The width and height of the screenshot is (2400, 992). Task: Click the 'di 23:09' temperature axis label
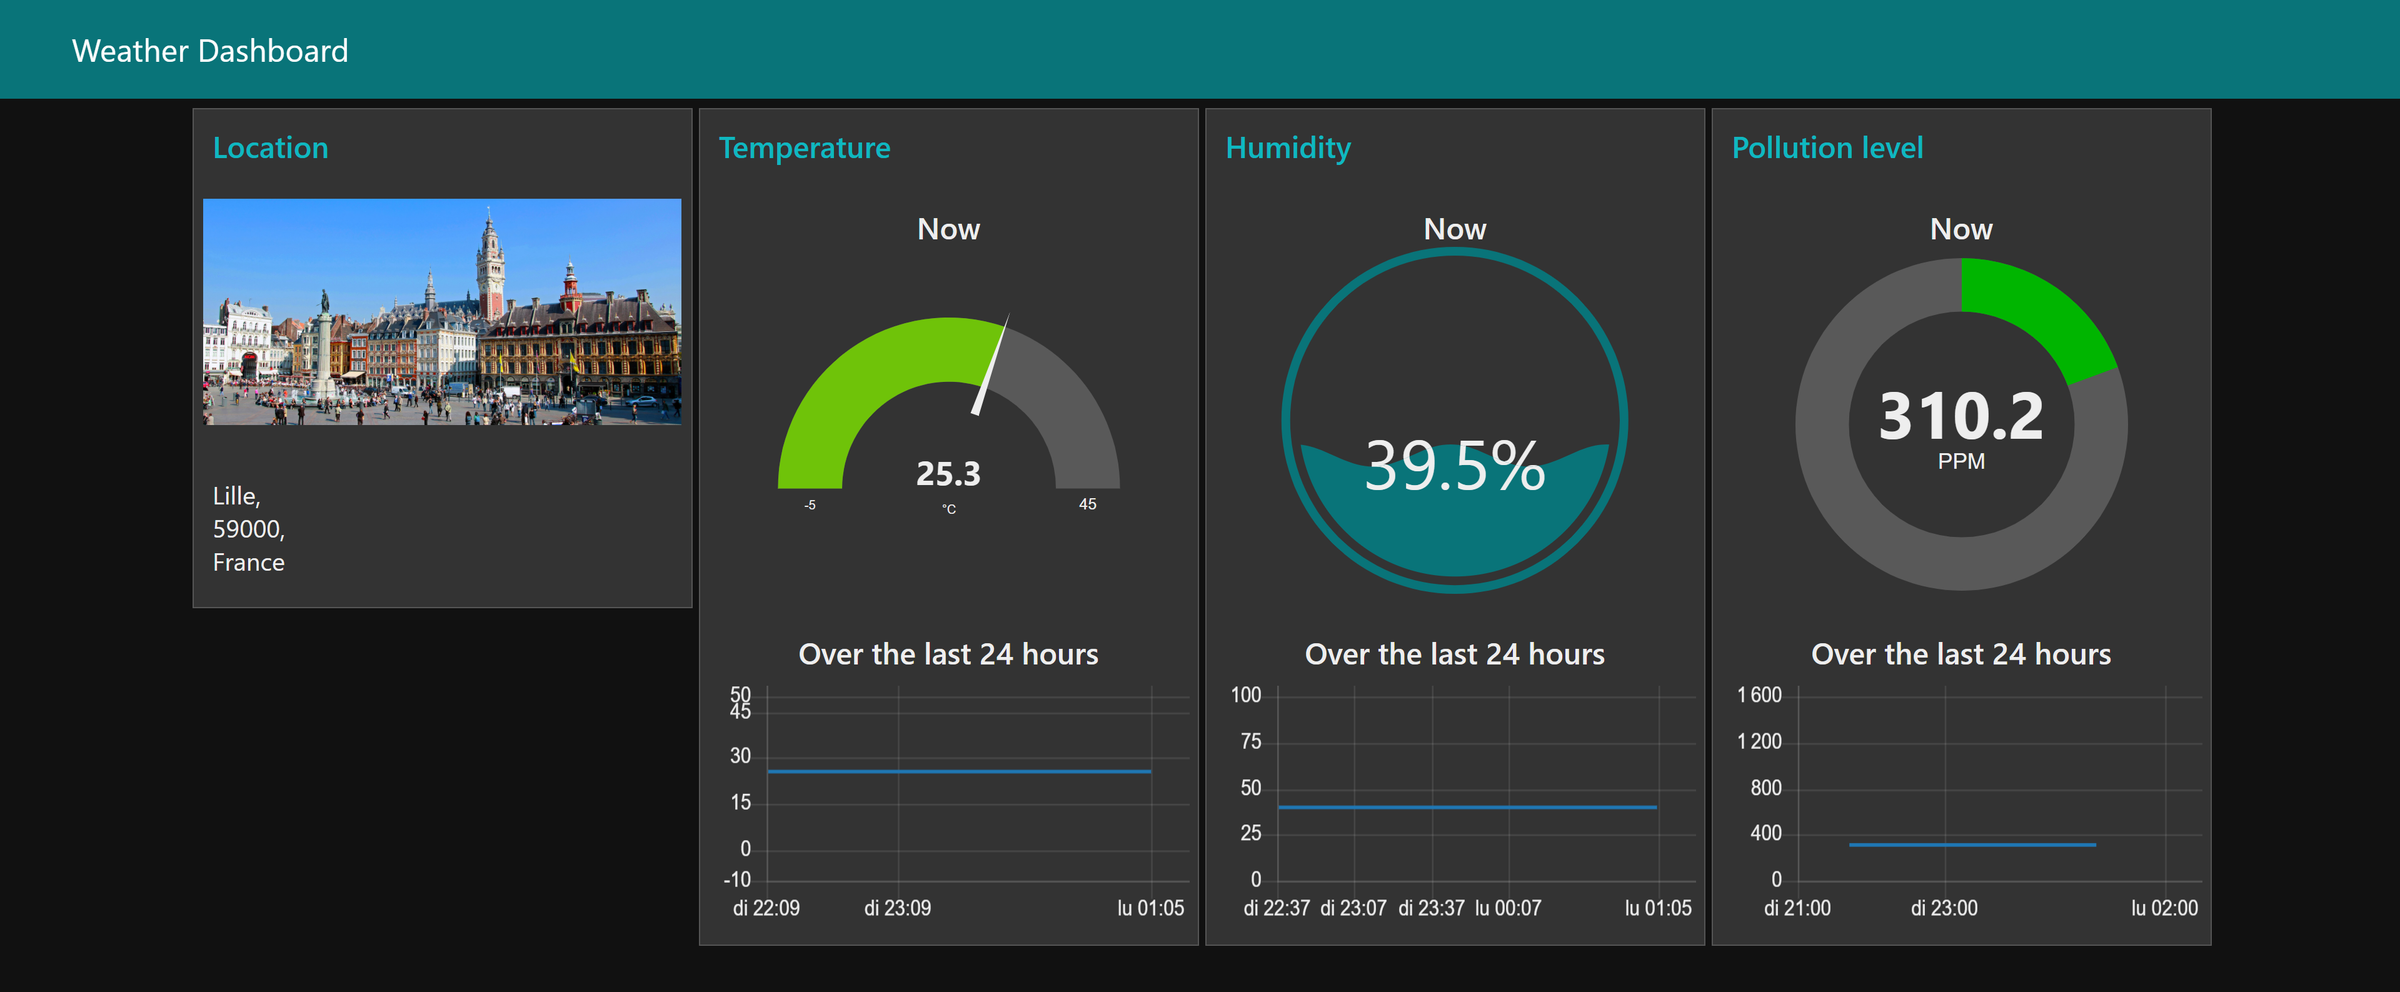(x=897, y=908)
